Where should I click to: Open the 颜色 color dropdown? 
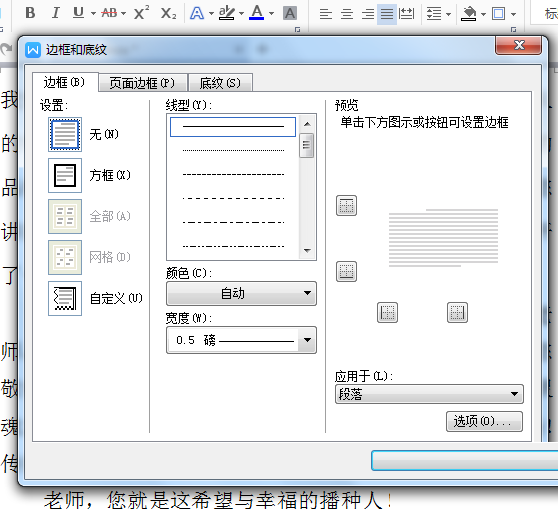(241, 293)
